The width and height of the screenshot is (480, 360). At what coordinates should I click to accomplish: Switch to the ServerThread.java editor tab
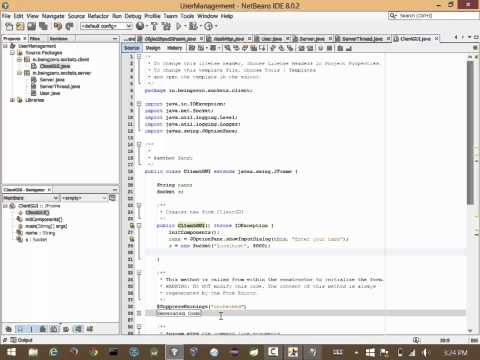(x=362, y=39)
